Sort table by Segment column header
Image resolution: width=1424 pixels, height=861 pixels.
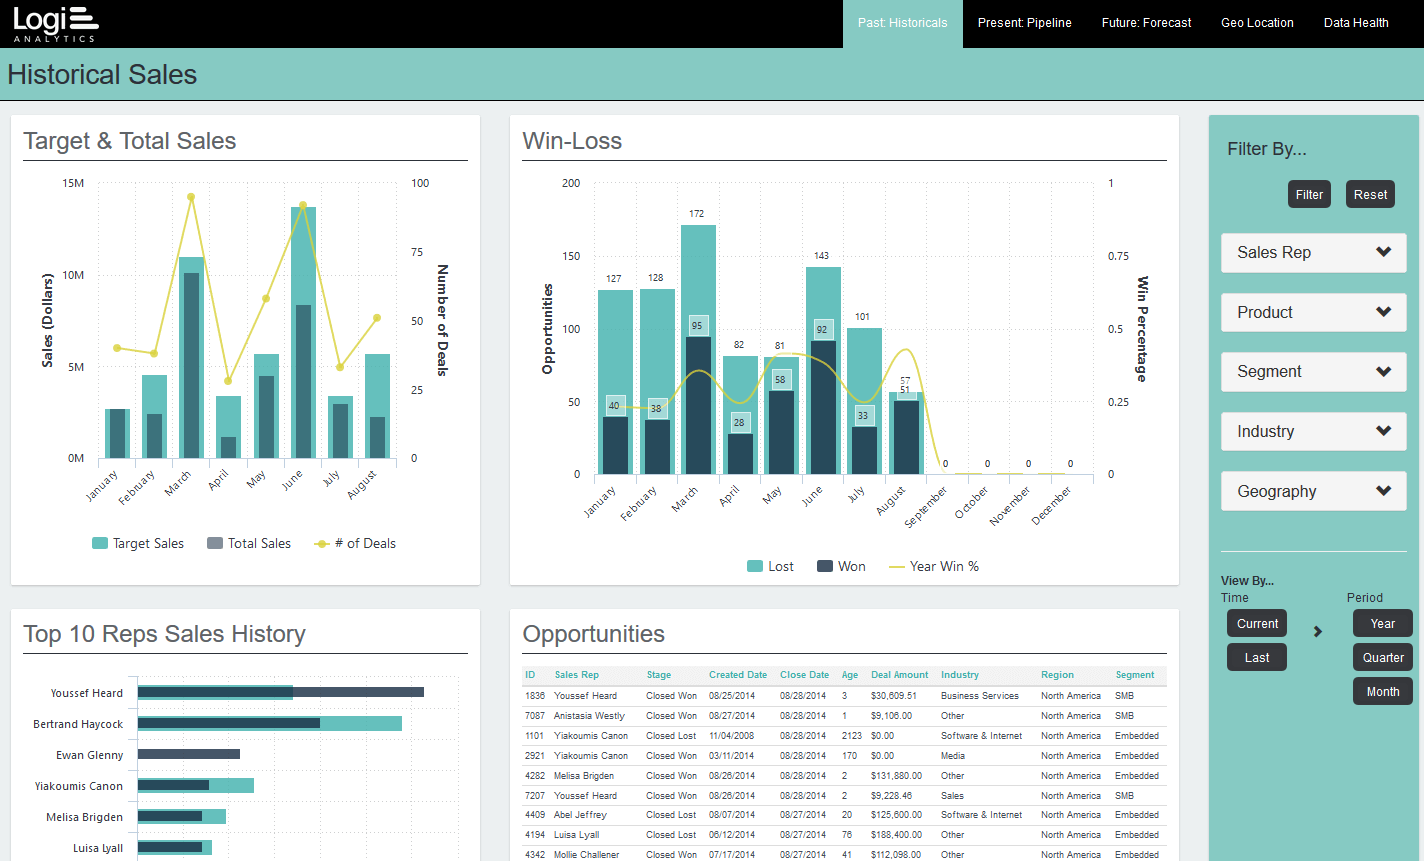[1135, 675]
